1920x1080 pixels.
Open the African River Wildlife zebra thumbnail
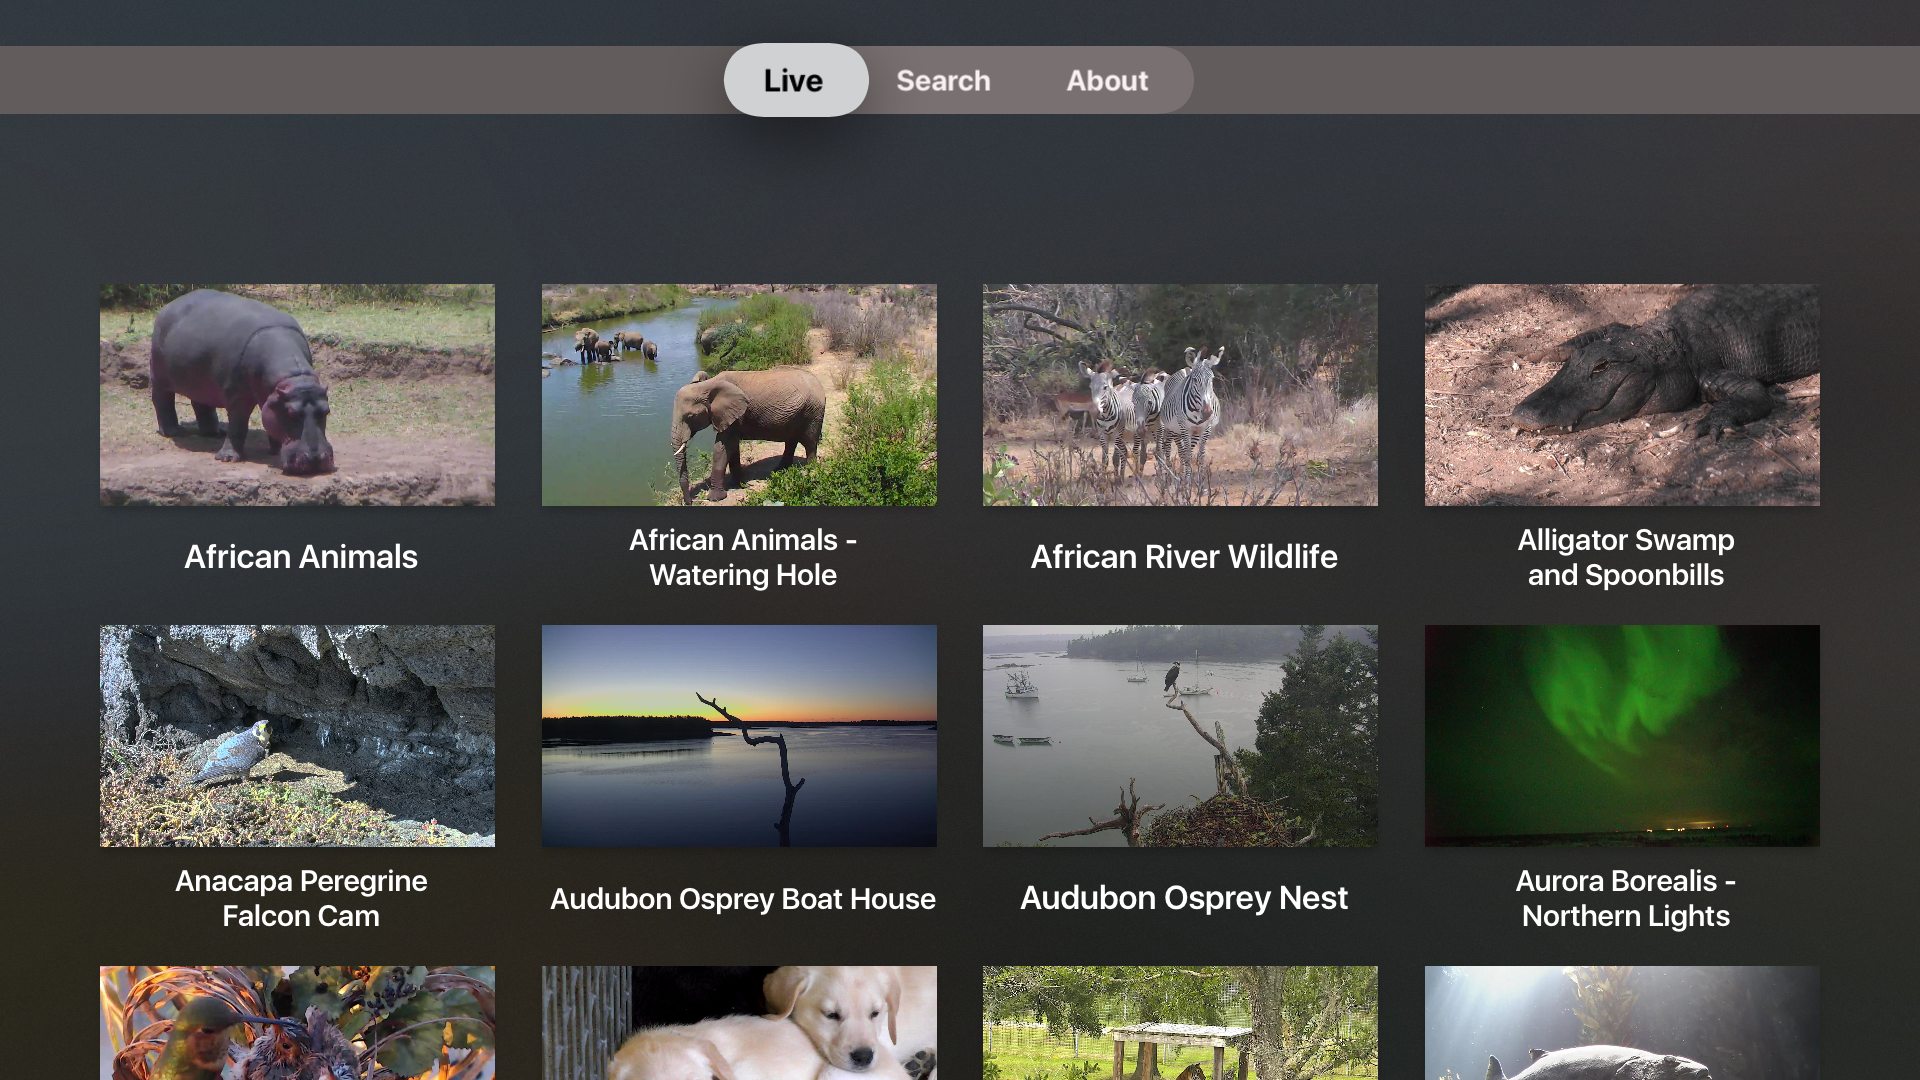(x=1180, y=395)
